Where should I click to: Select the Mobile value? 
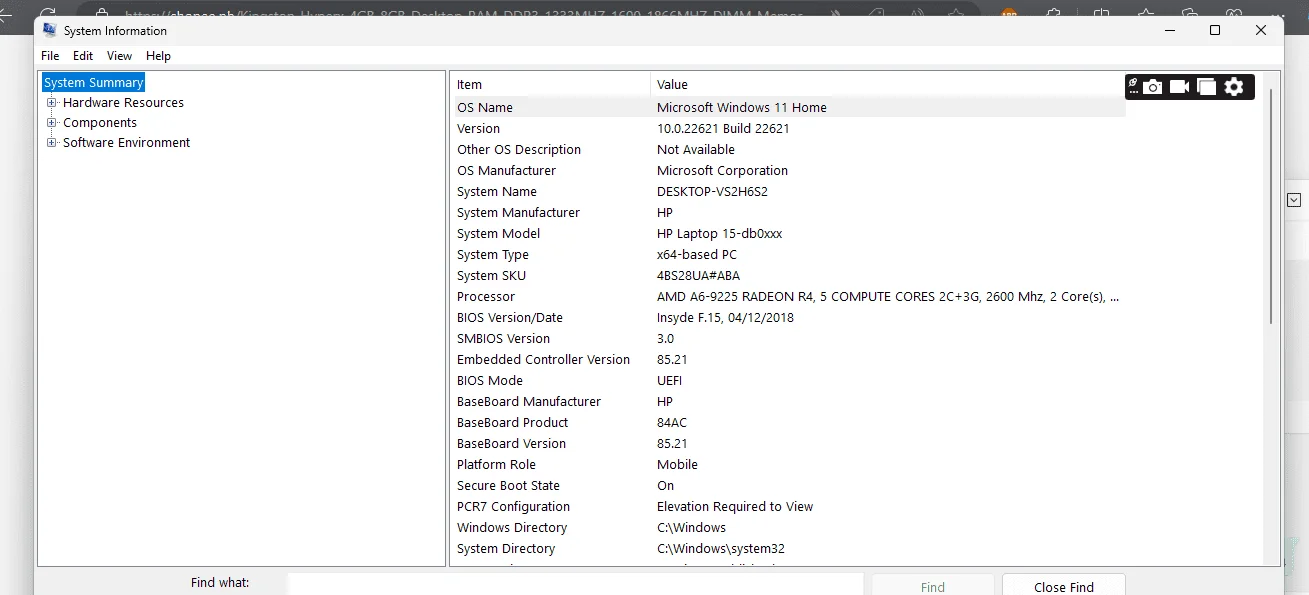677,464
